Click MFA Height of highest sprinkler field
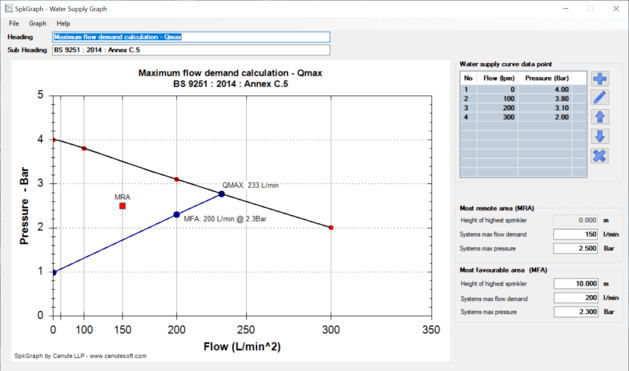This screenshot has height=371, width=629. pyautogui.click(x=576, y=284)
